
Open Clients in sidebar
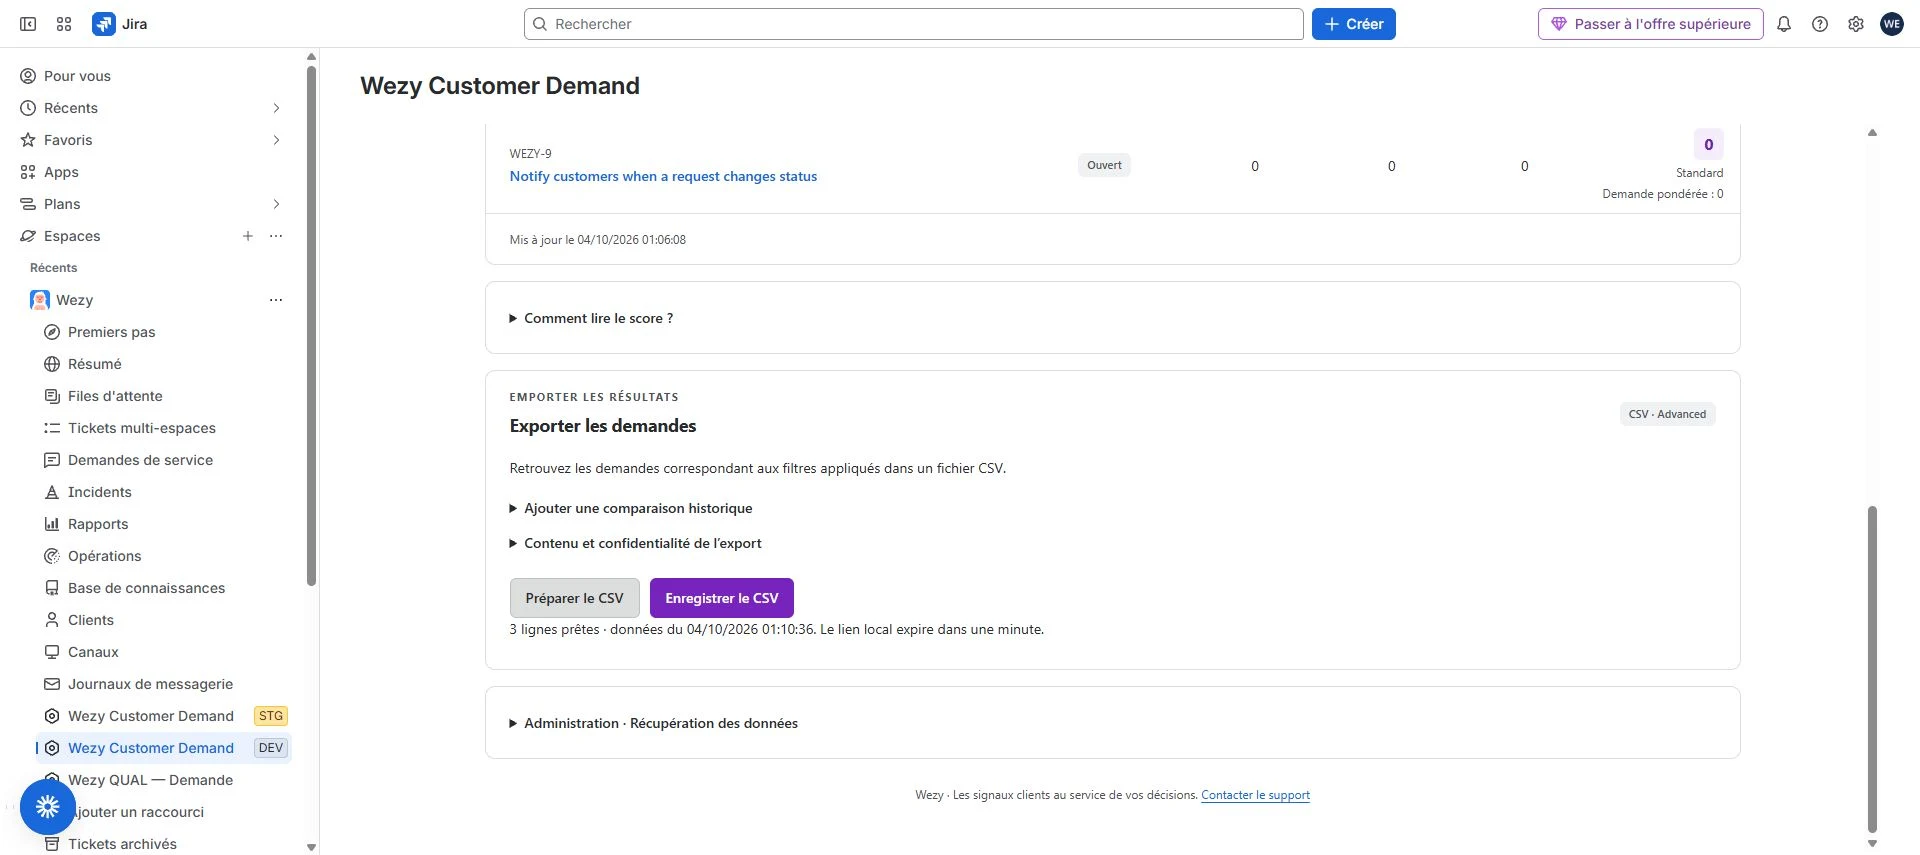90,620
